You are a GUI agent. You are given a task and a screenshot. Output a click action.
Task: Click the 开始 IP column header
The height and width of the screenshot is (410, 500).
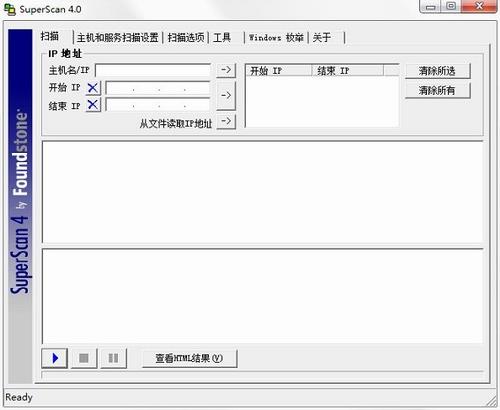(x=278, y=71)
